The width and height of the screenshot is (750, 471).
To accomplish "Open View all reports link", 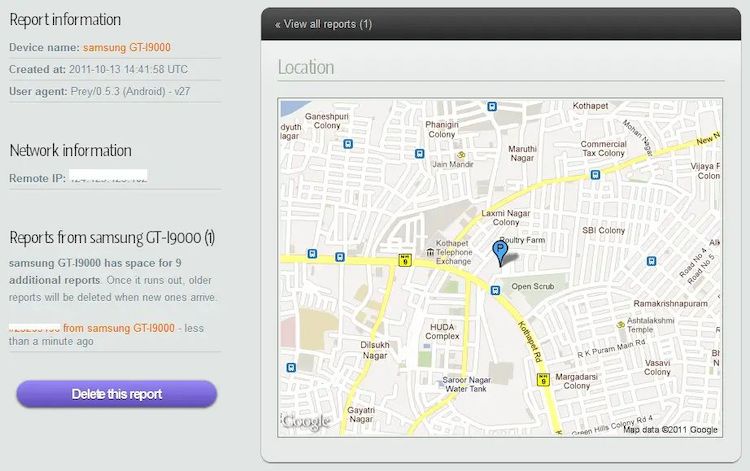I will (323, 24).
